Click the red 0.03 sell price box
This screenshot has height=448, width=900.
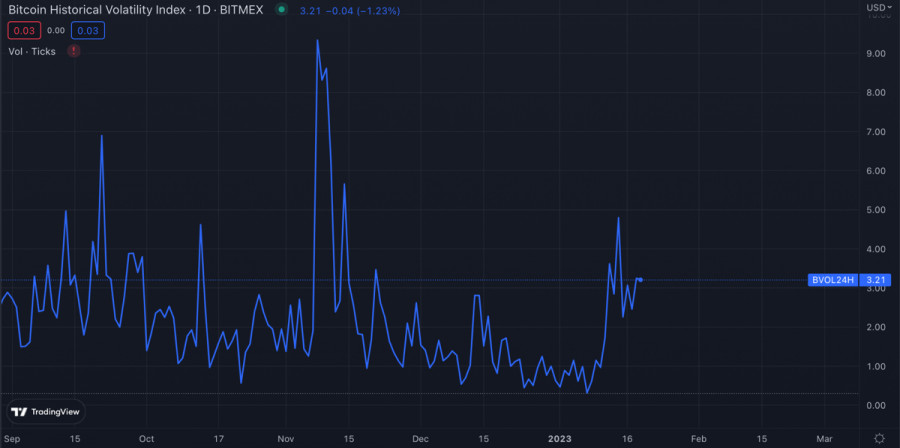pyautogui.click(x=22, y=30)
